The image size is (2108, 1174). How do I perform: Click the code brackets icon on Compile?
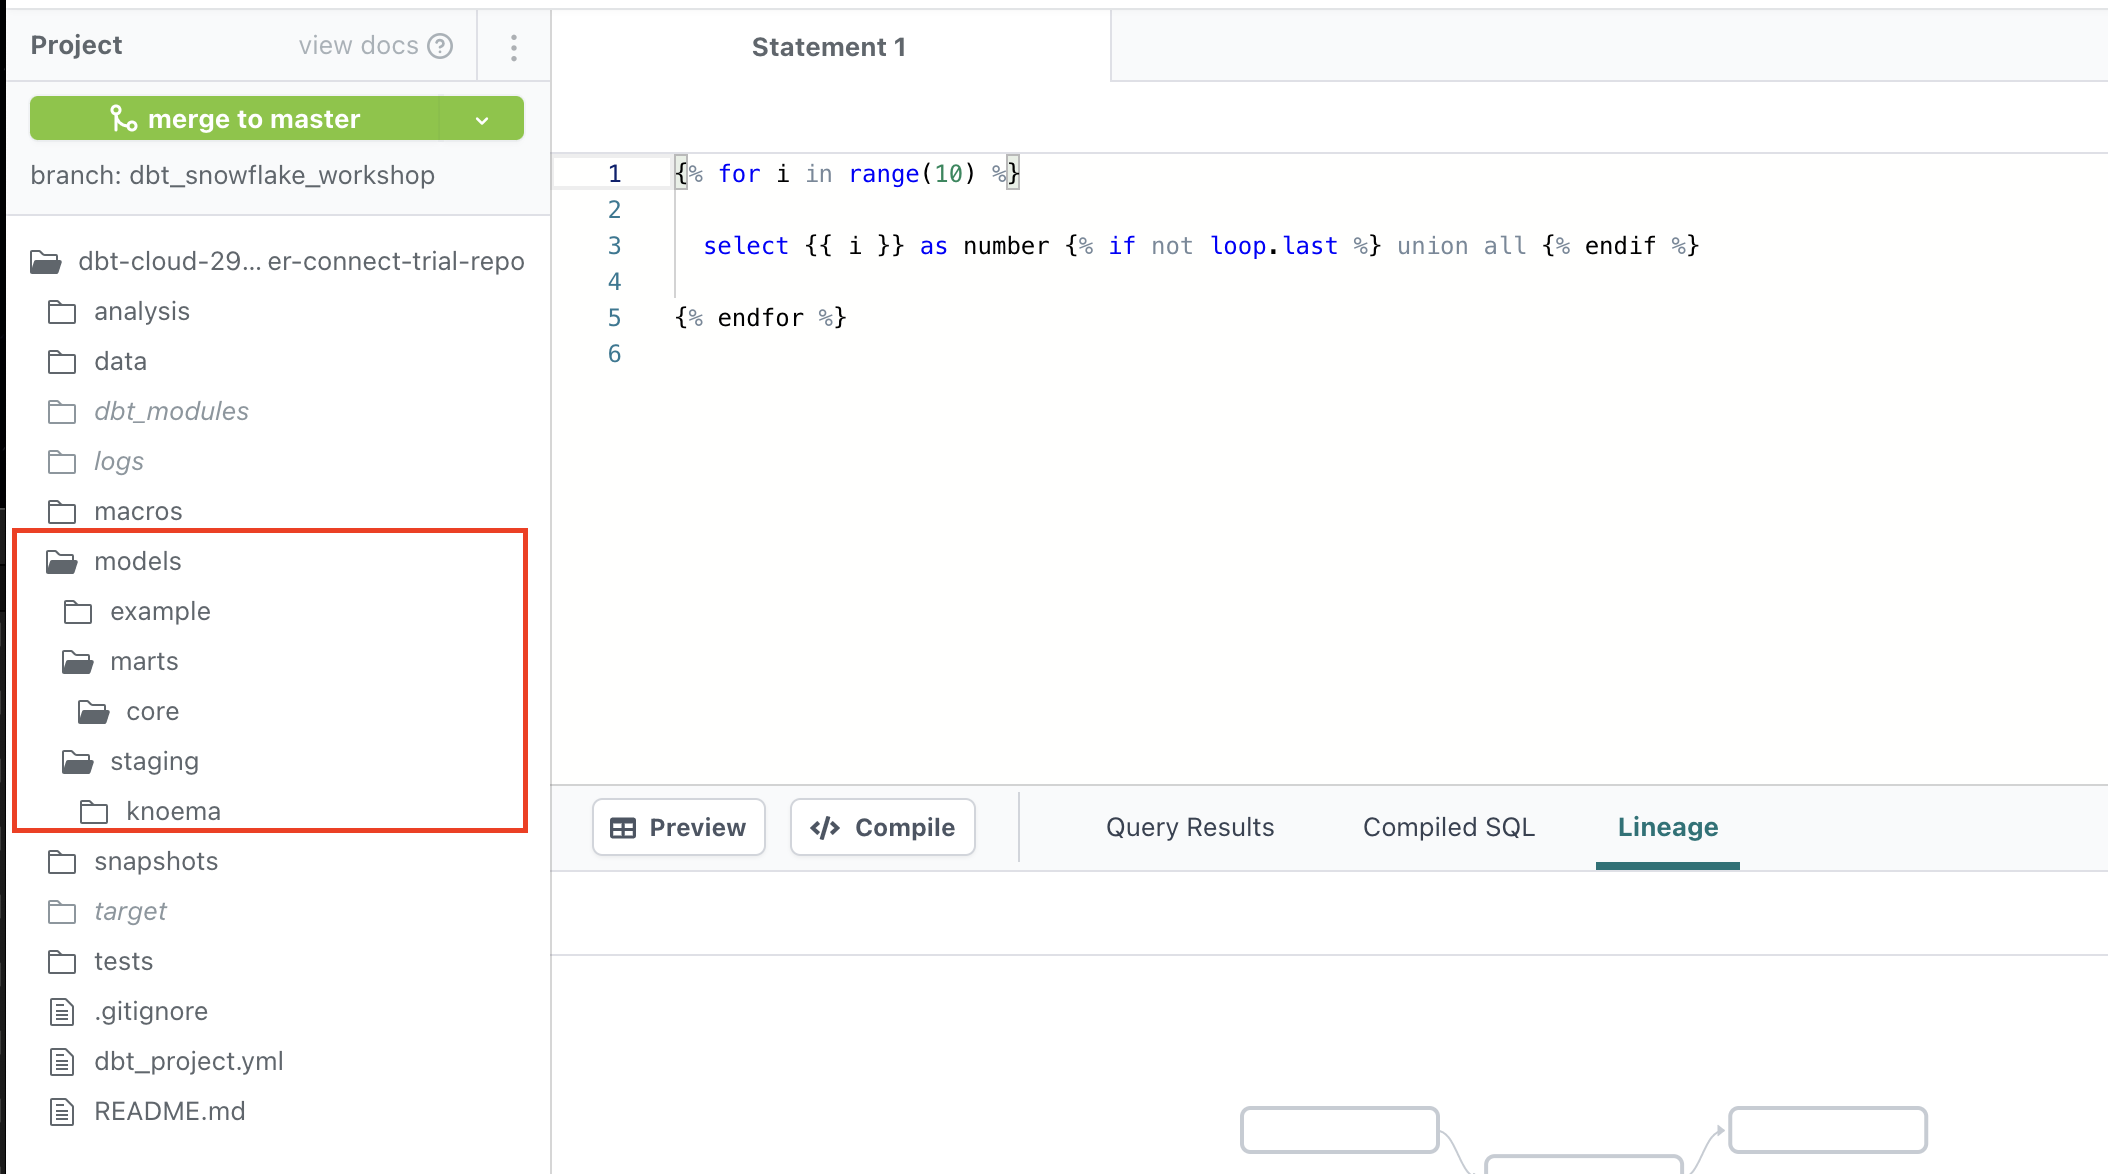coord(825,828)
